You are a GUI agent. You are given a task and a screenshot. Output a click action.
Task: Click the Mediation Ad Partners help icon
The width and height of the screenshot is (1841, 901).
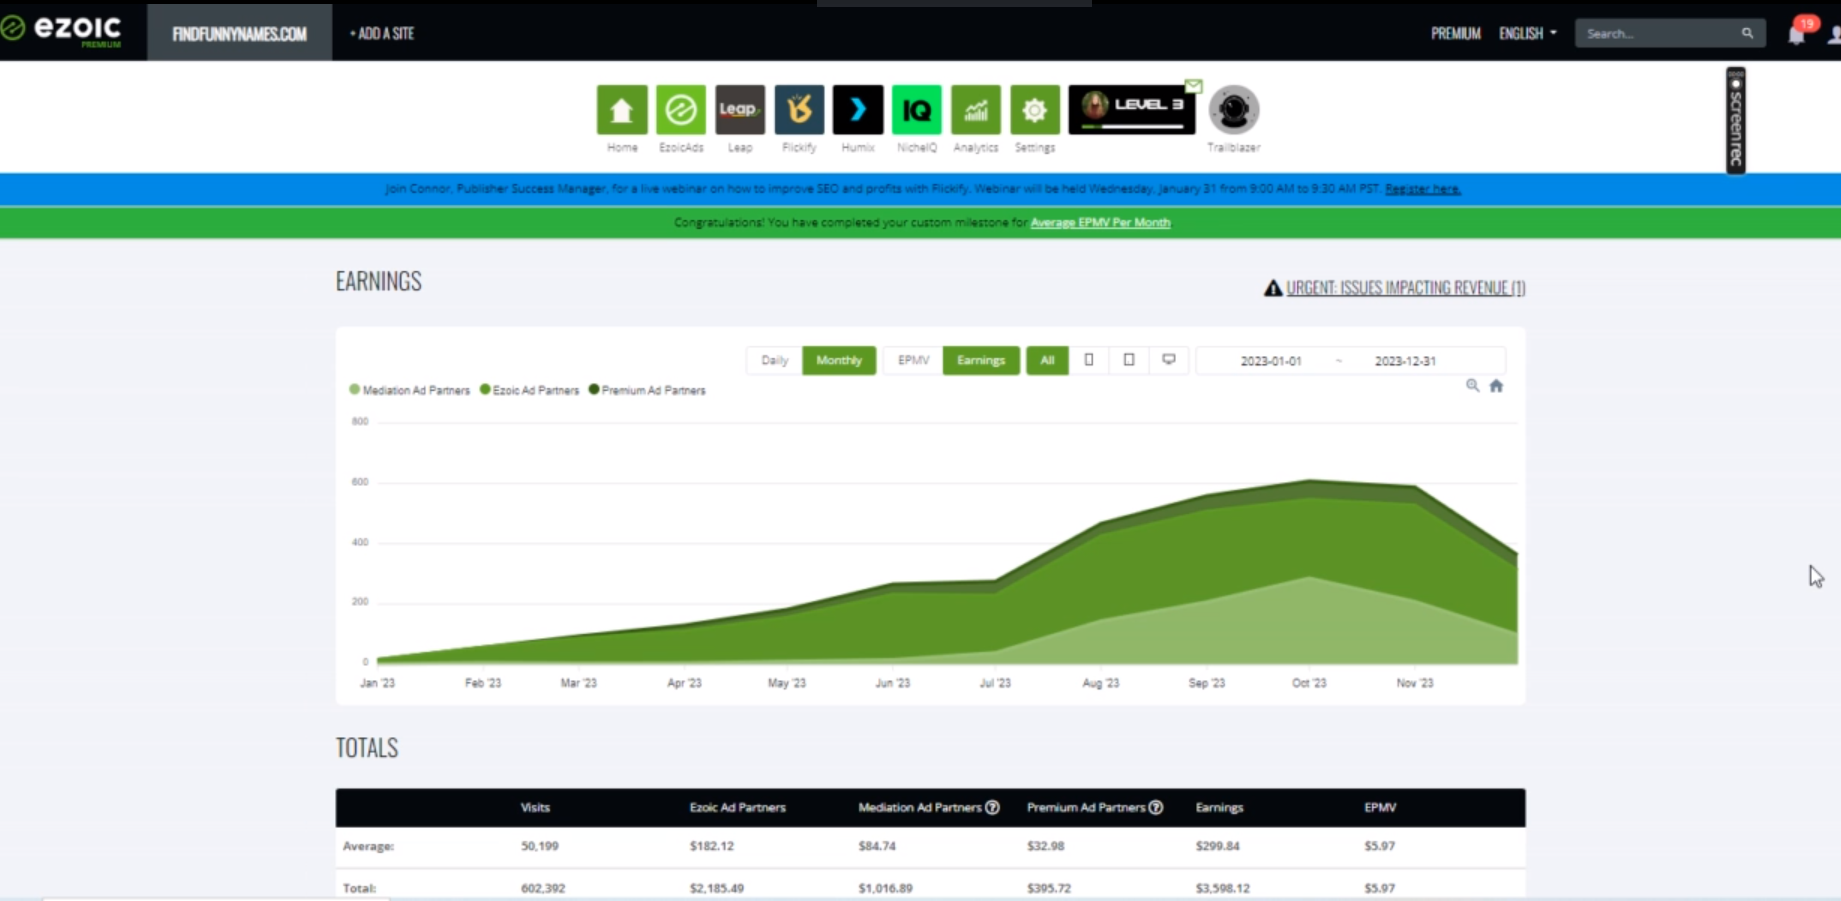click(x=992, y=807)
